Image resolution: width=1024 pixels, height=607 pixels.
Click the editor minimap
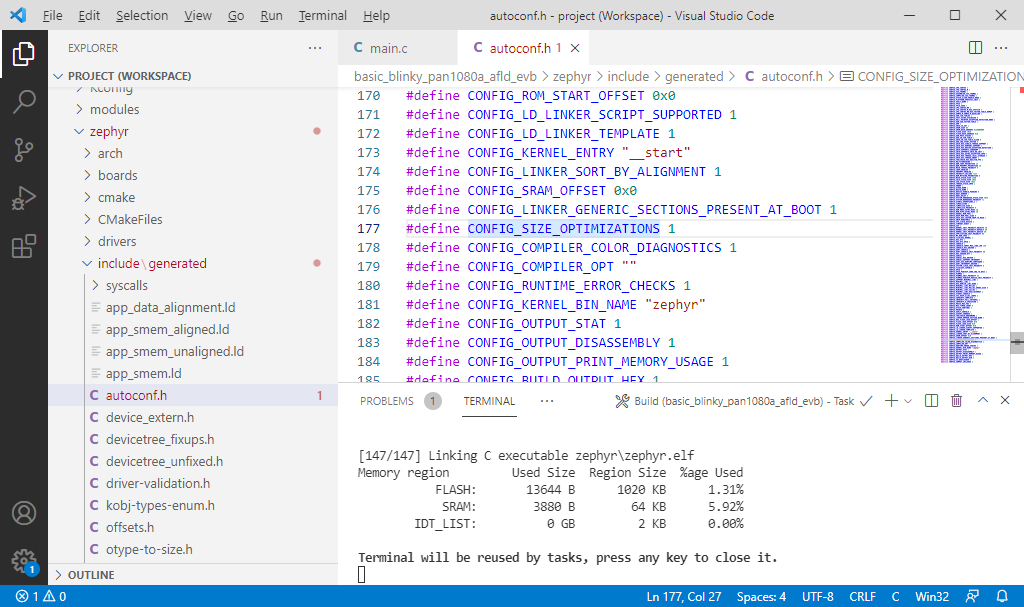click(973, 225)
